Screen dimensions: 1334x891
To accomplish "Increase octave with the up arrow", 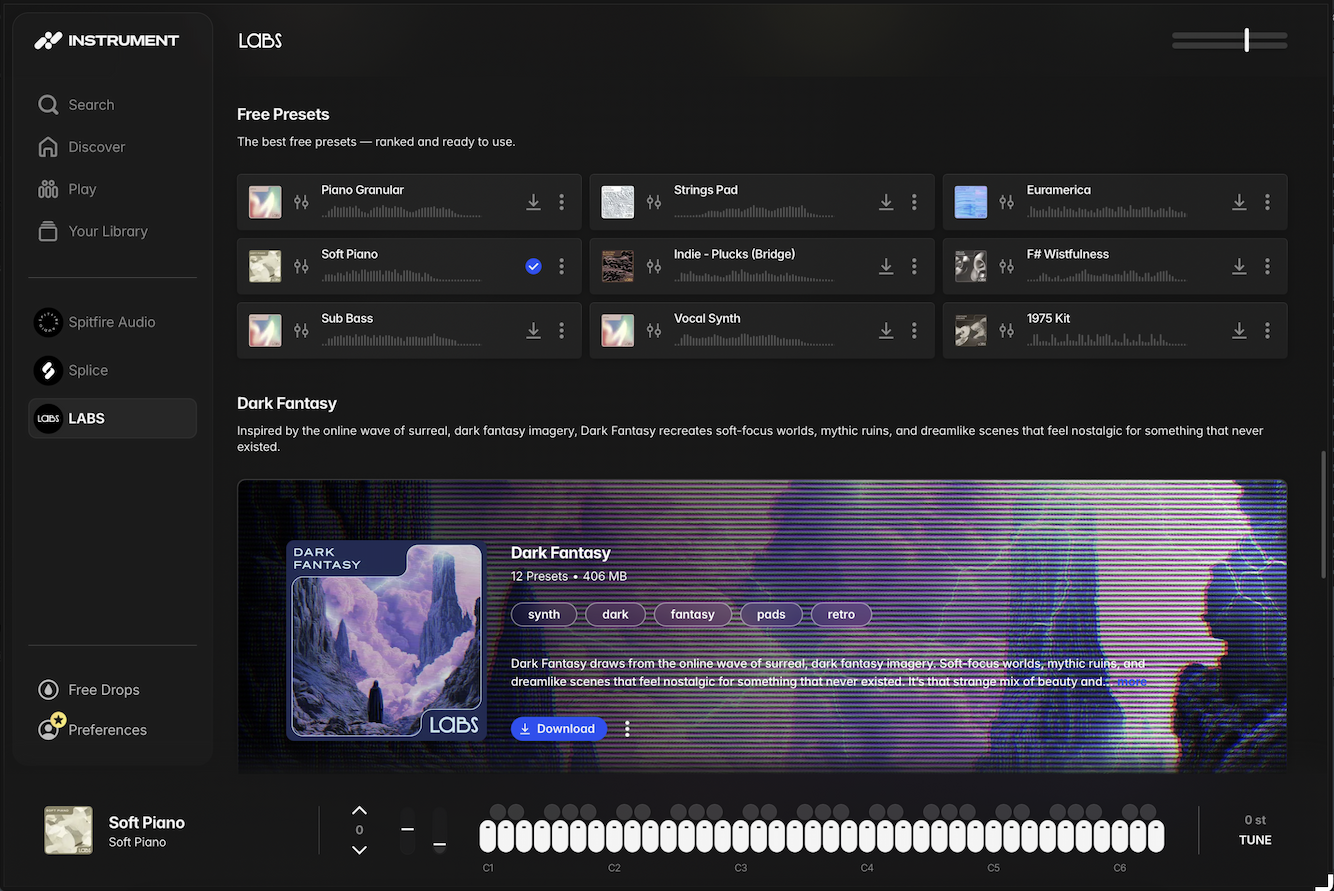I will pyautogui.click(x=360, y=810).
